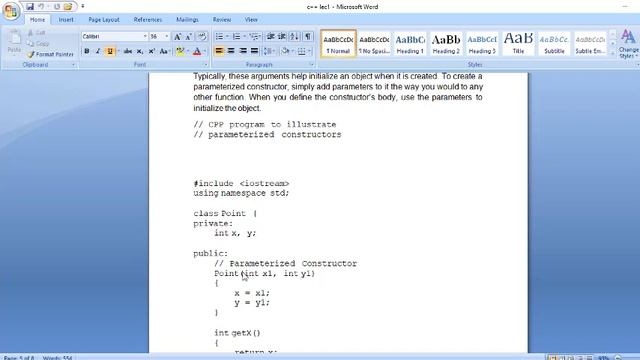Image resolution: width=640 pixels, height=360 pixels.
Task: Open font color dropdown arrow
Action: [x=205, y=51]
